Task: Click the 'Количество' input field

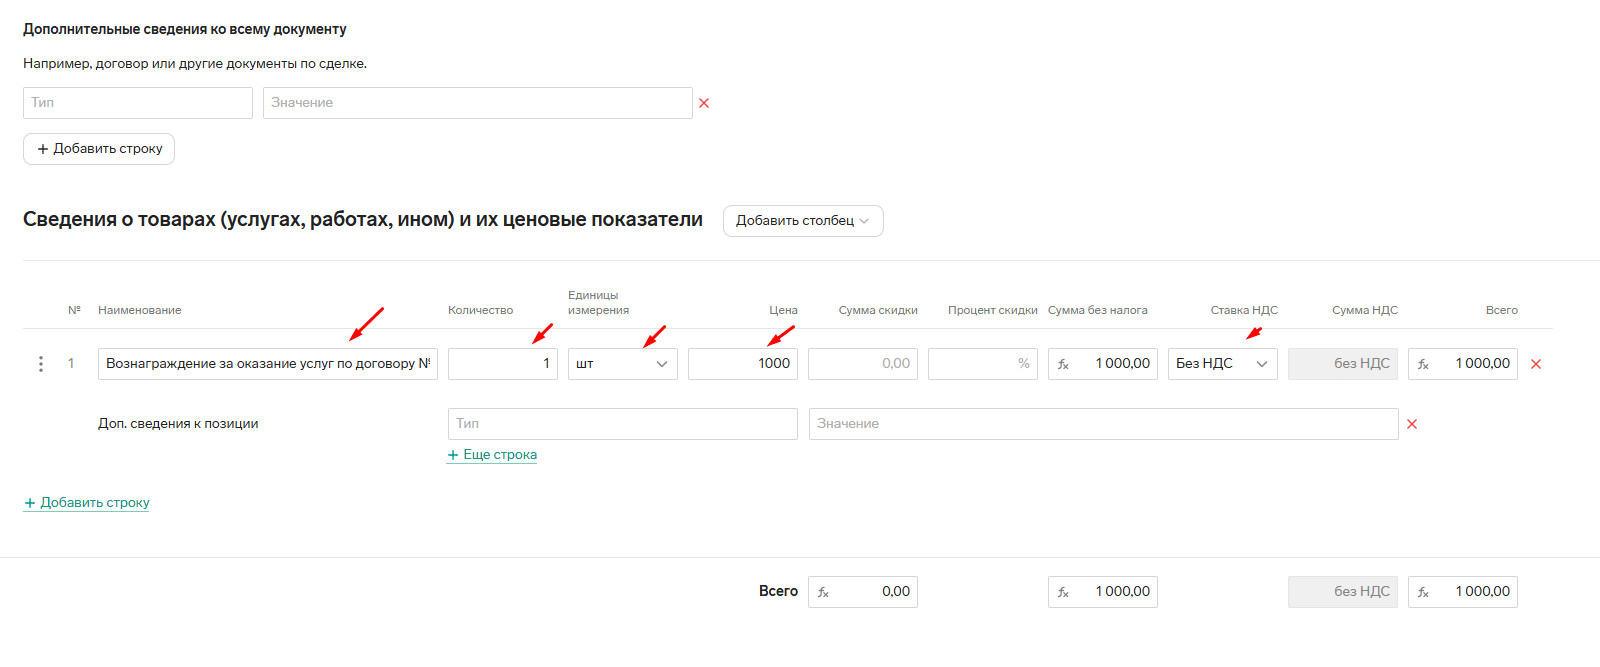Action: point(502,364)
